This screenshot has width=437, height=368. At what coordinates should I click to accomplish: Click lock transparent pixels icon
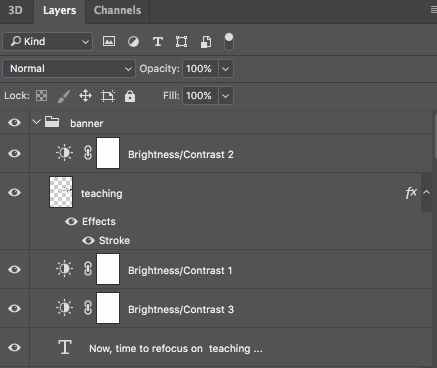click(x=41, y=96)
